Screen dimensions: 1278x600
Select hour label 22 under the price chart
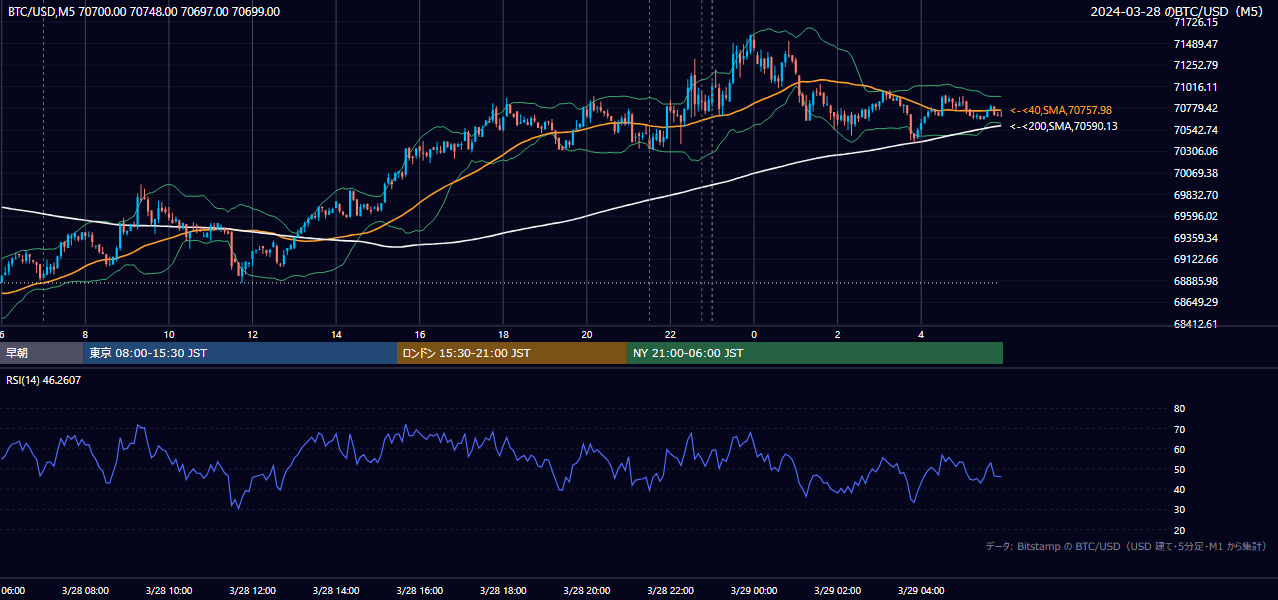[670, 334]
